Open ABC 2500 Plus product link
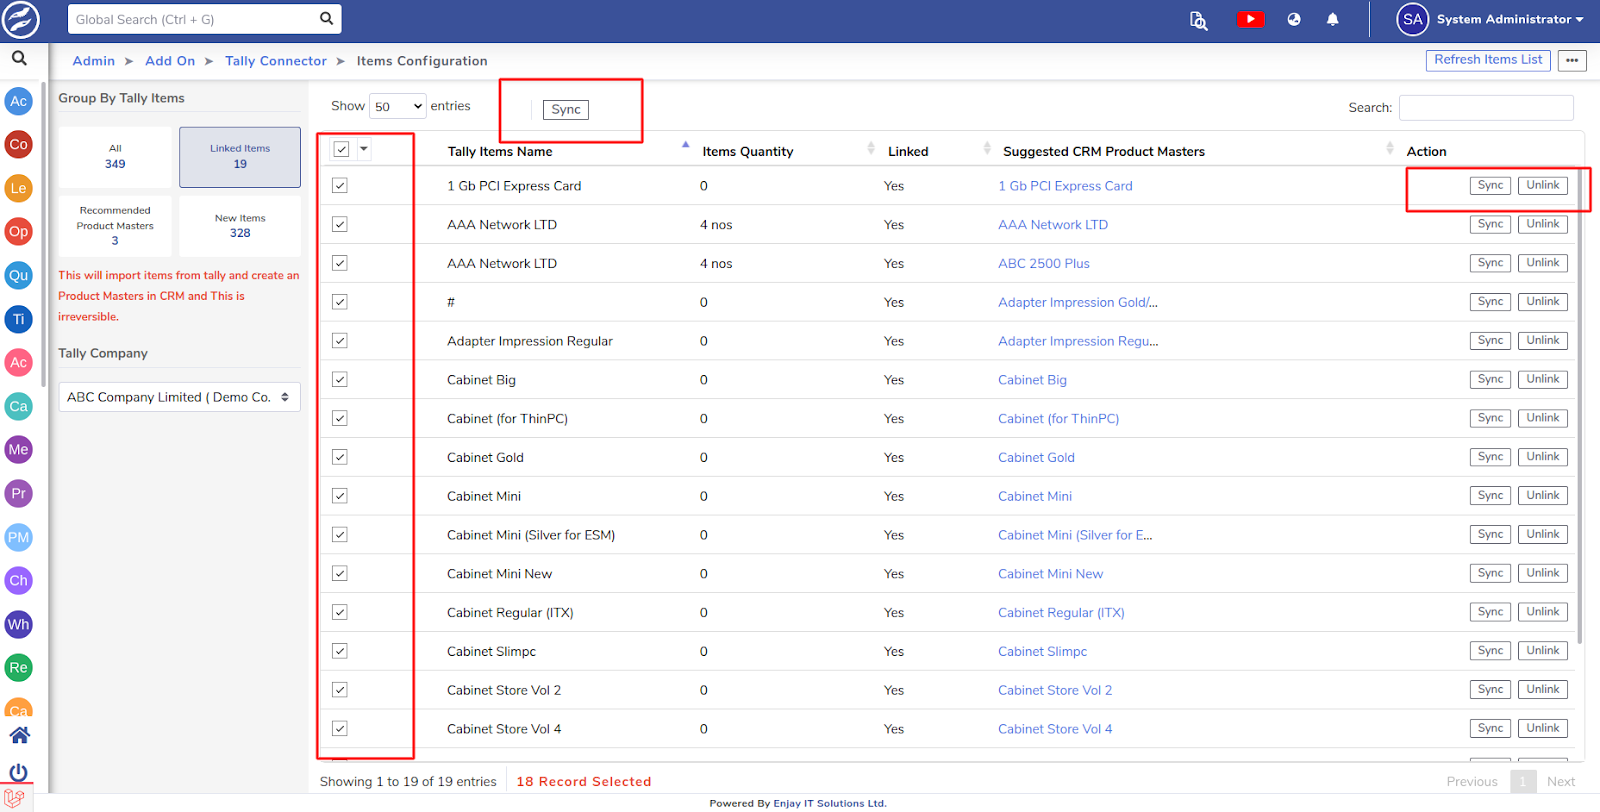Screen dimensions: 1600x812 point(1044,264)
